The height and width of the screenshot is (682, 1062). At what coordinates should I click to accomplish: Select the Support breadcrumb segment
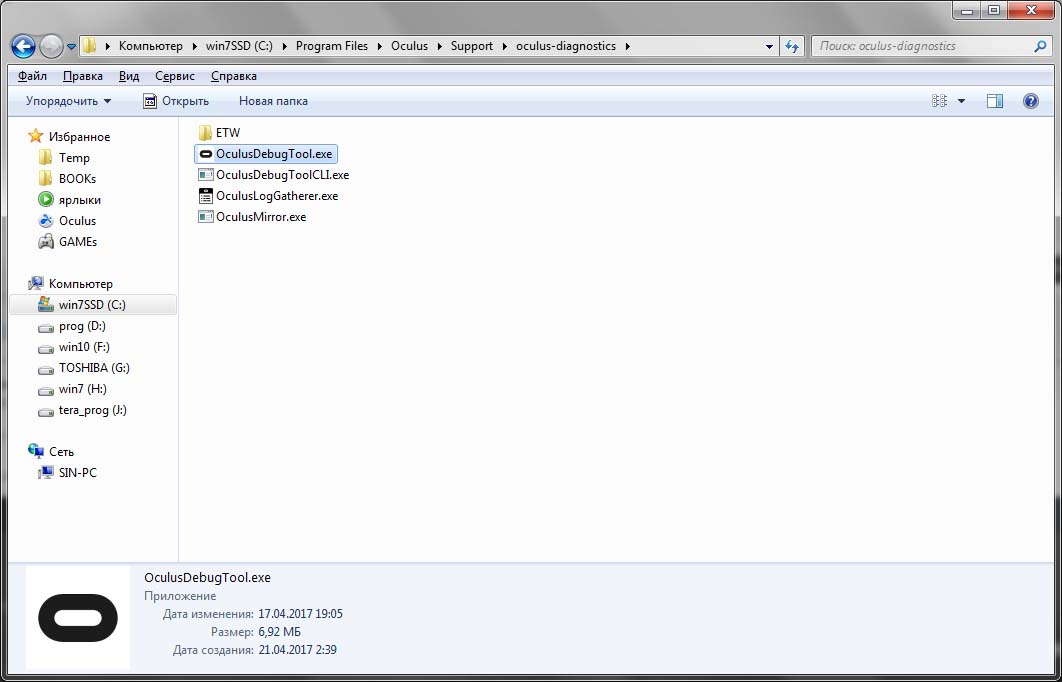(472, 46)
